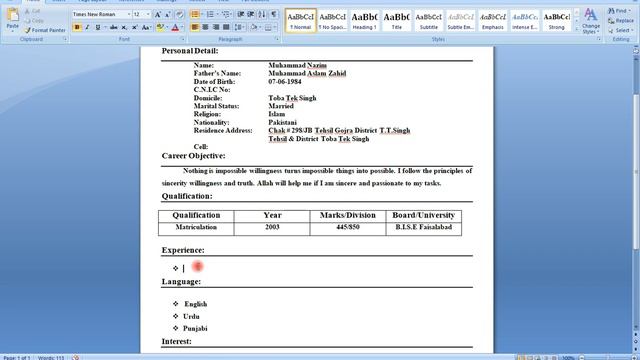Click the Numbering list icon

pos(210,15)
